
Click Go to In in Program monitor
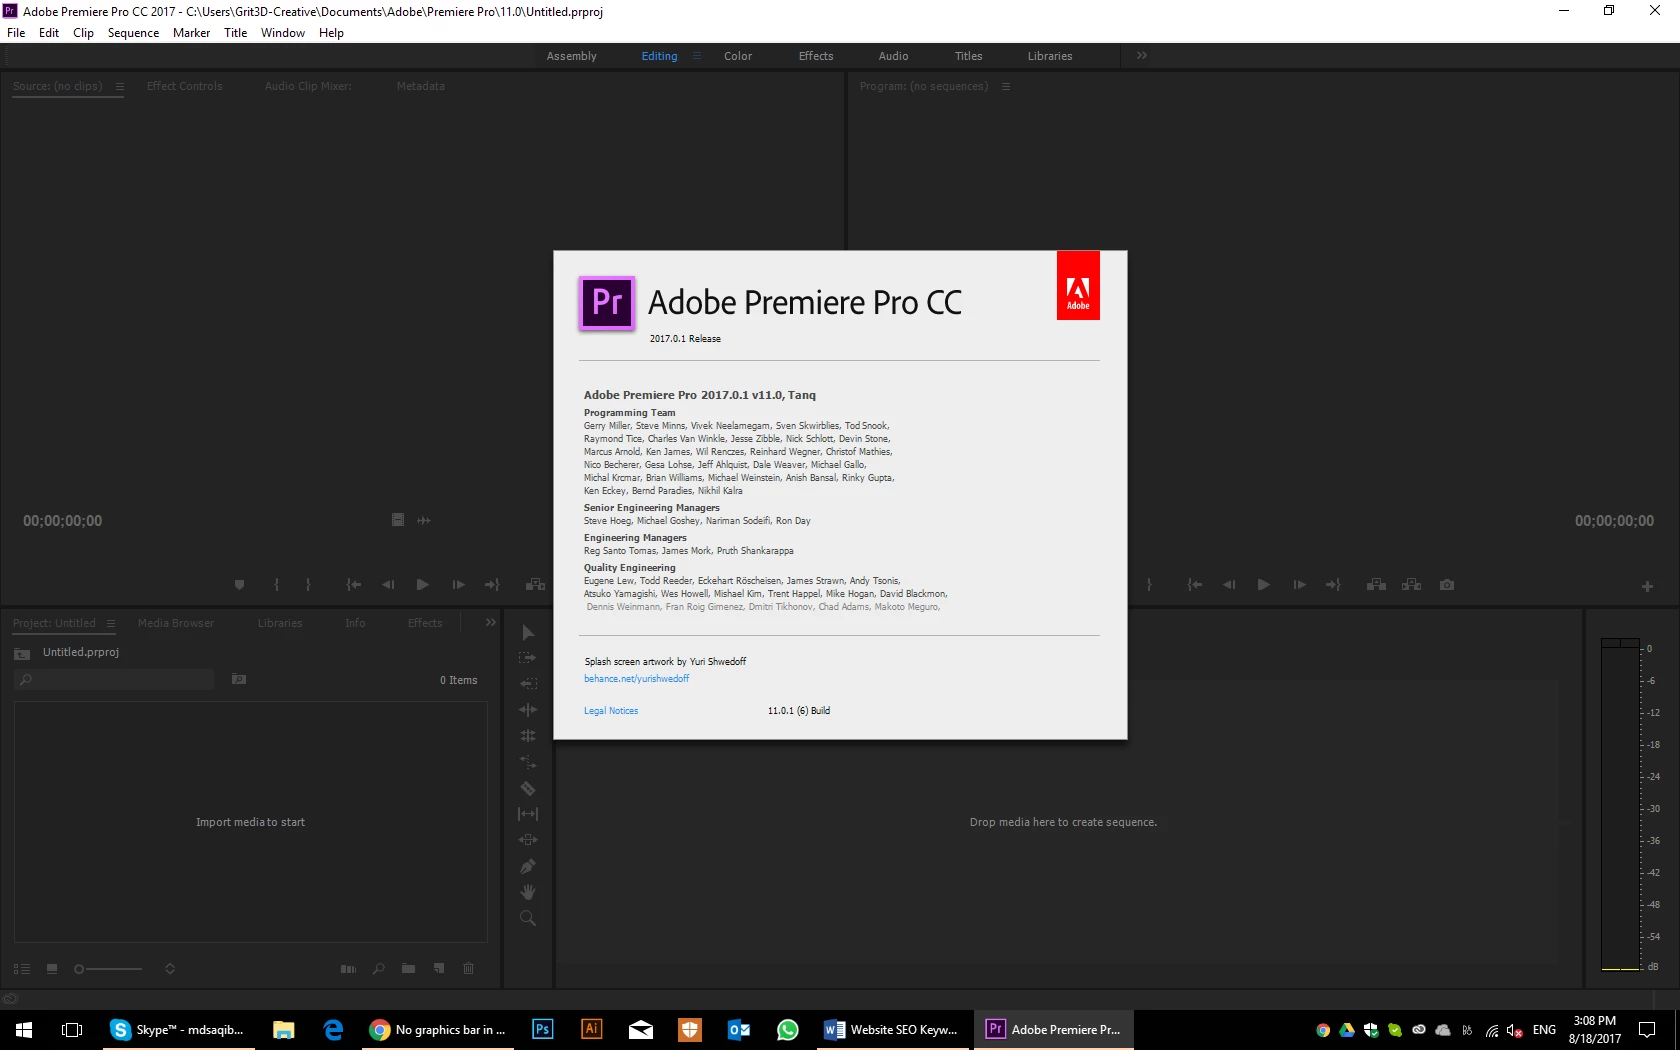(1195, 585)
